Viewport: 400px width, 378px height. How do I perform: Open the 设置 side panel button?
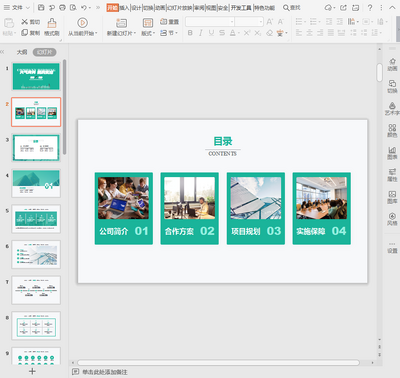point(392,248)
